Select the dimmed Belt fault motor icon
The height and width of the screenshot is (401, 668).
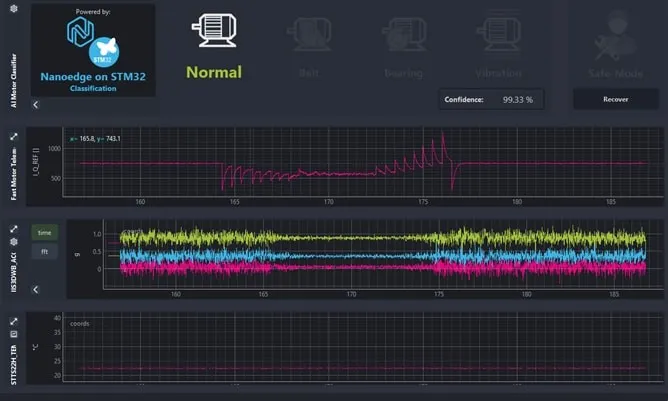[x=309, y=37]
